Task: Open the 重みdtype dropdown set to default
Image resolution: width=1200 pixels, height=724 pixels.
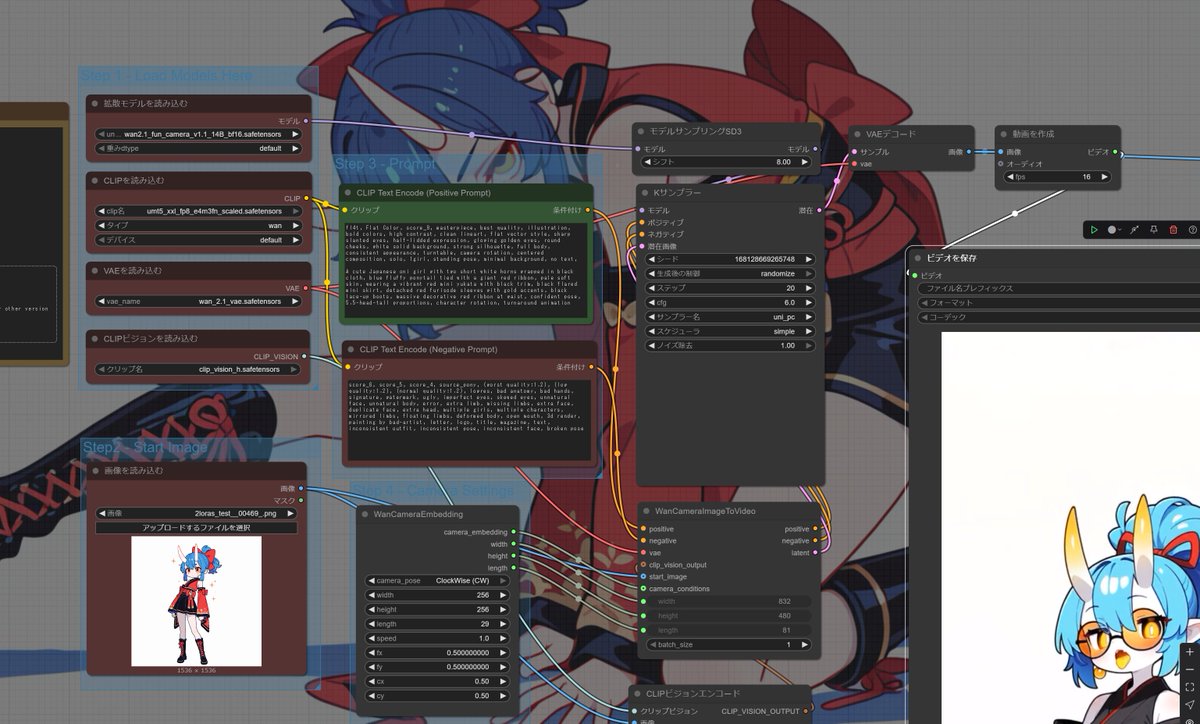Action: [x=198, y=148]
